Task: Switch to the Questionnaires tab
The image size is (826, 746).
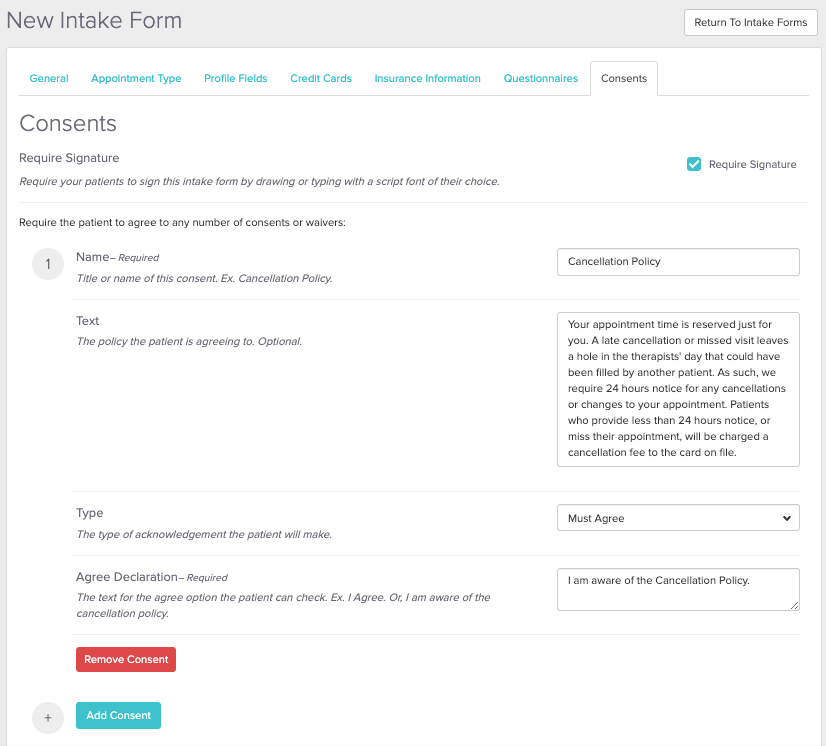Action: click(540, 78)
